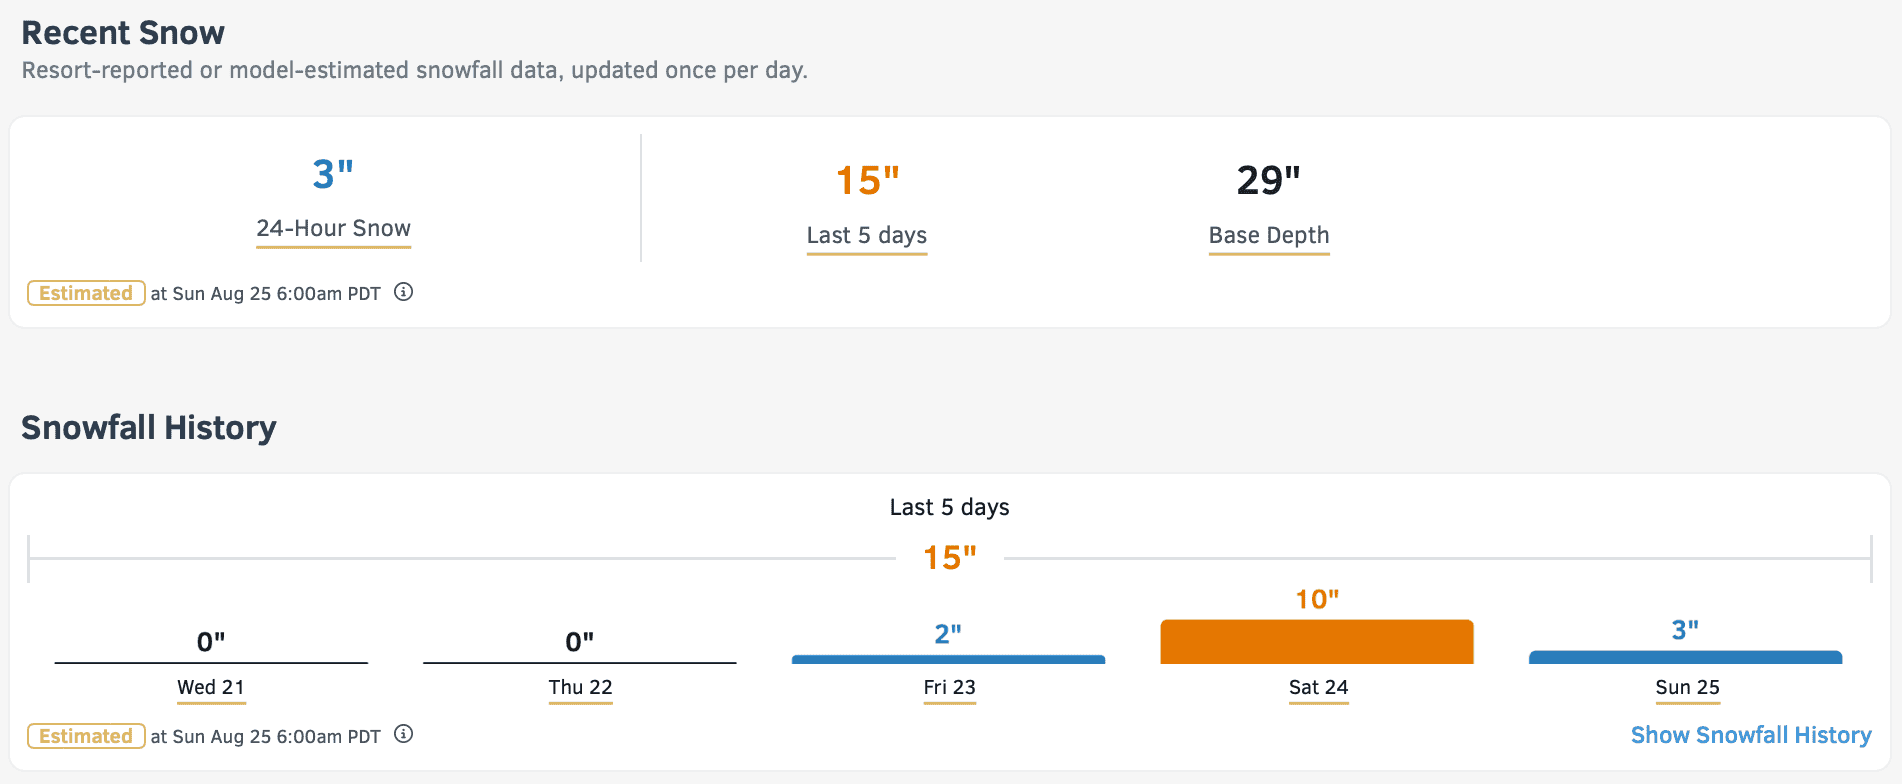Click the orange 15" total in history chart
The height and width of the screenshot is (784, 1902).
(x=949, y=558)
